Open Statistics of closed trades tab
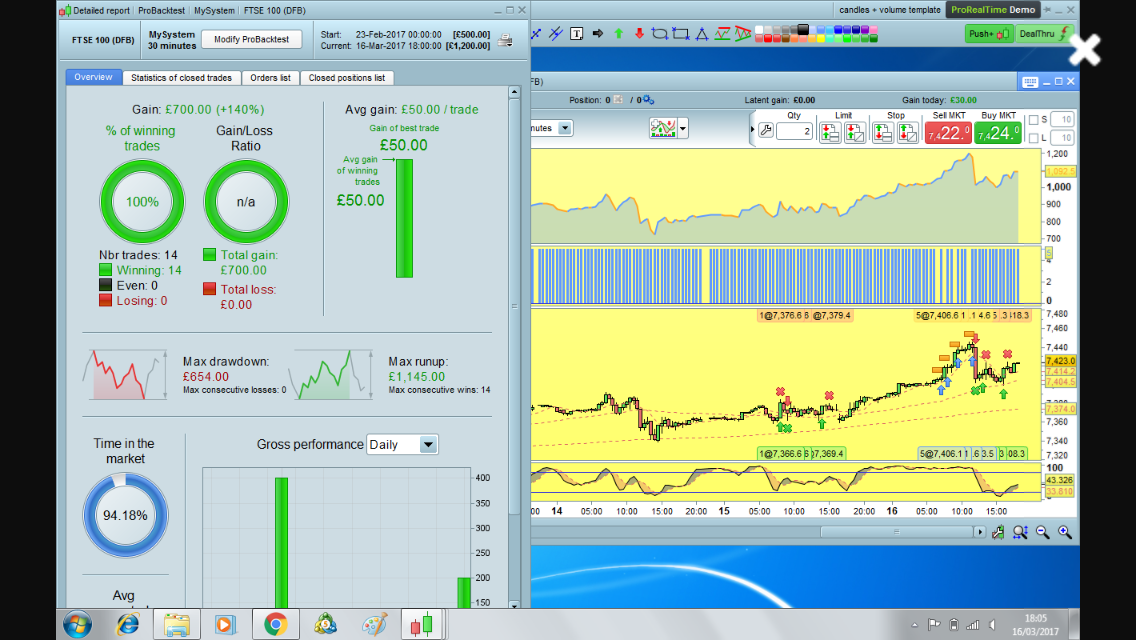 181,78
